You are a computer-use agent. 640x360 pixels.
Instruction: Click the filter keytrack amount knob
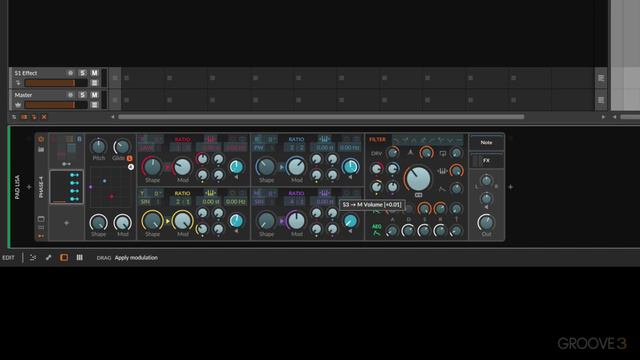pyautogui.click(x=456, y=171)
